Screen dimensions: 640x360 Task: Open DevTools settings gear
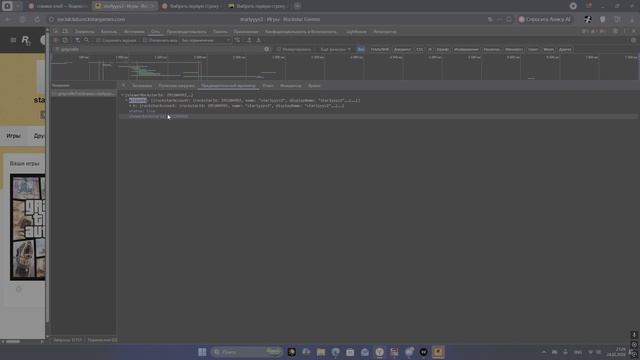click(616, 31)
